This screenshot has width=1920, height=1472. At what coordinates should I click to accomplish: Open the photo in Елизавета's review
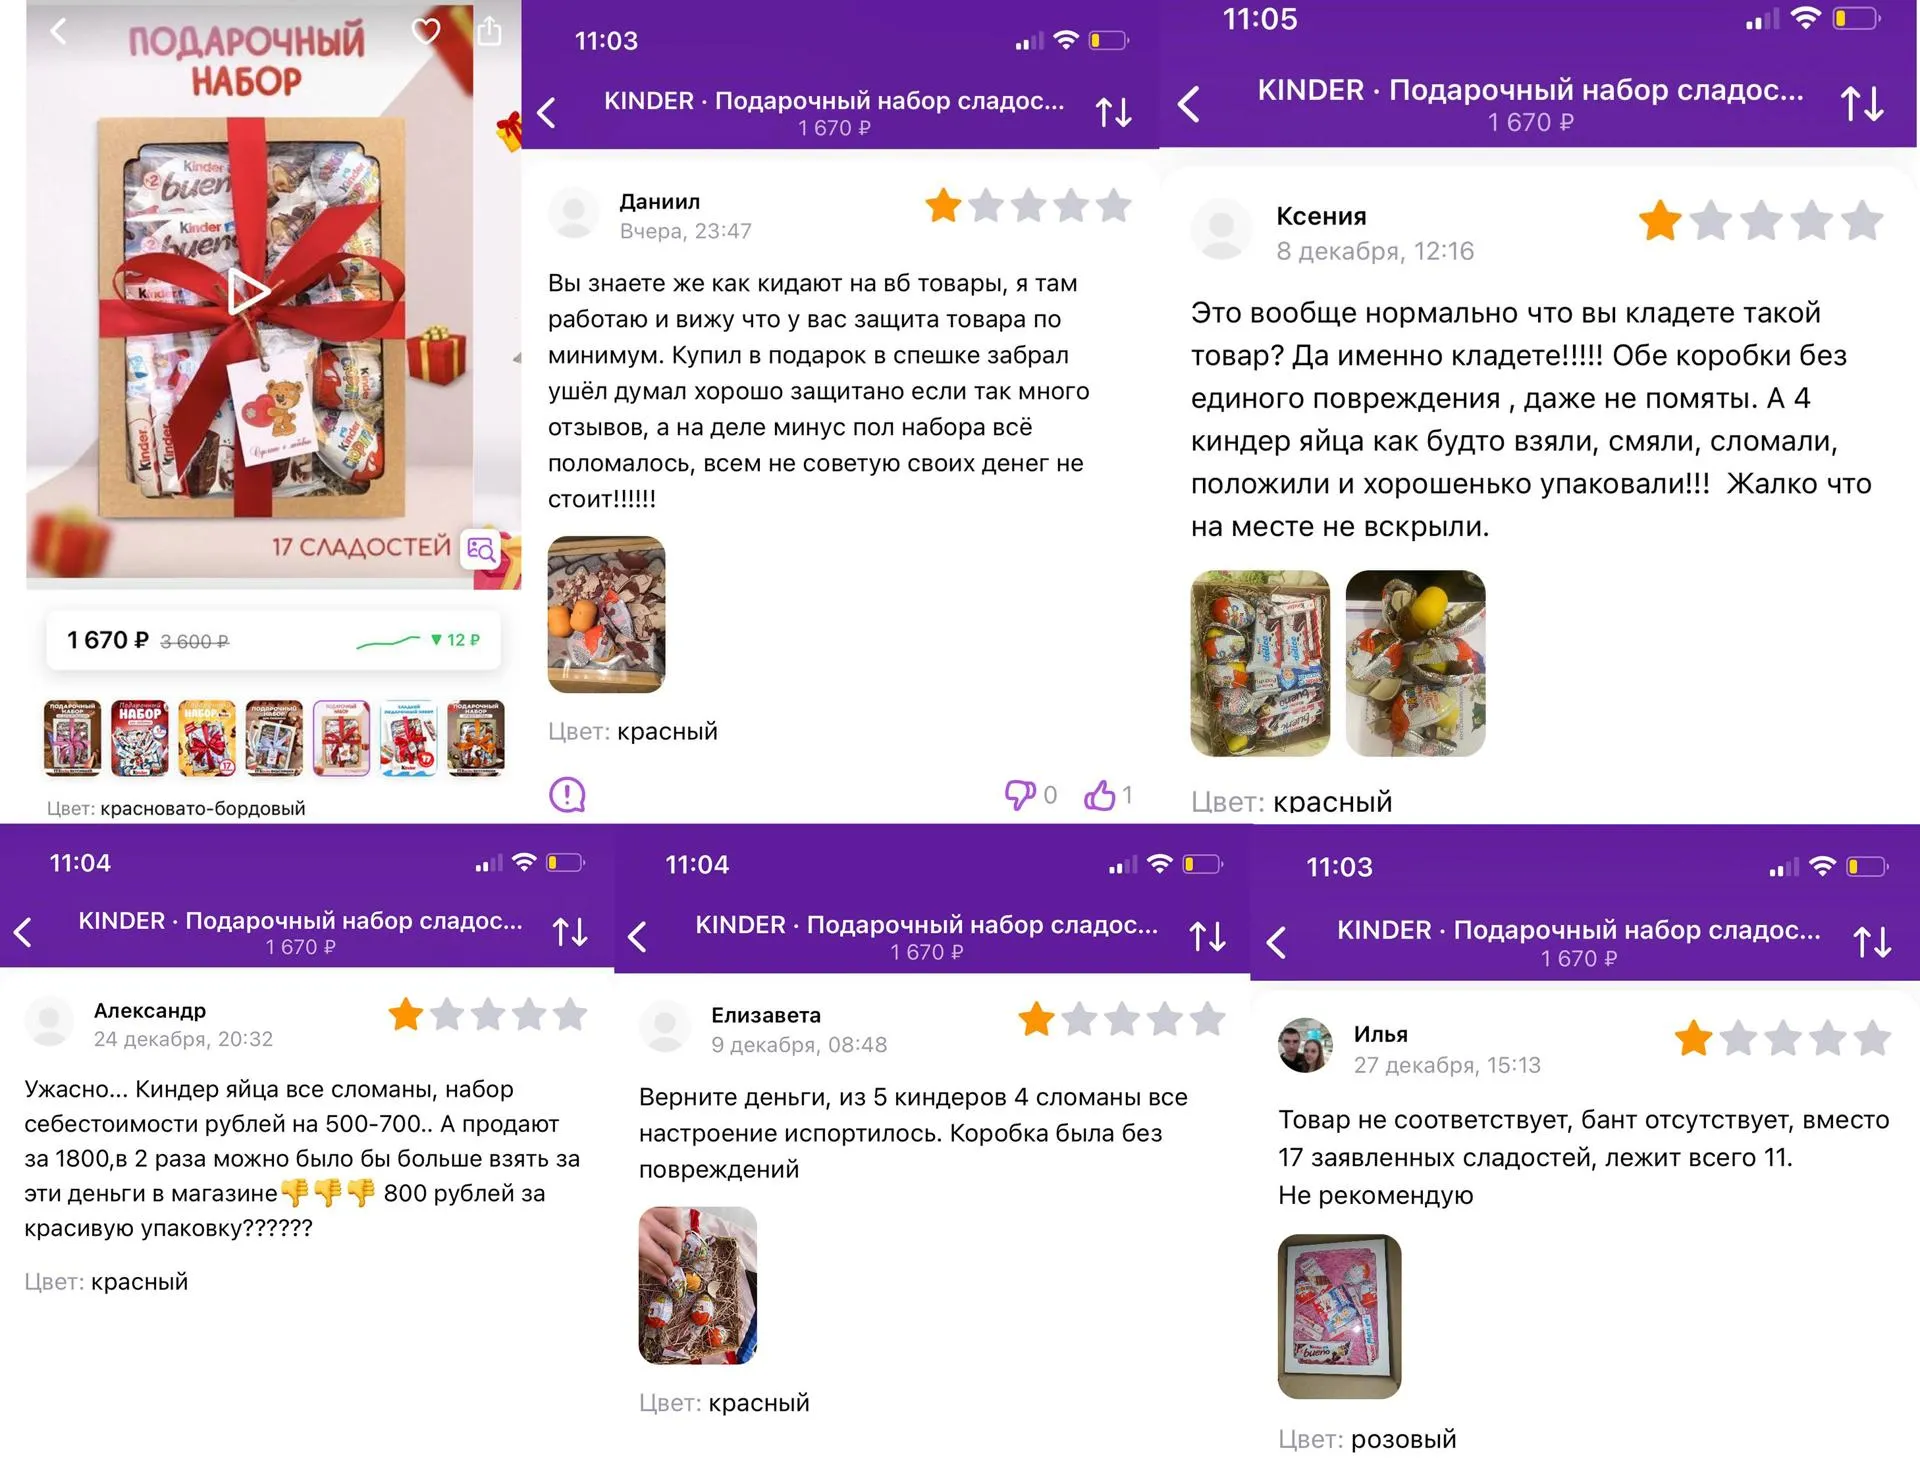coord(698,1285)
